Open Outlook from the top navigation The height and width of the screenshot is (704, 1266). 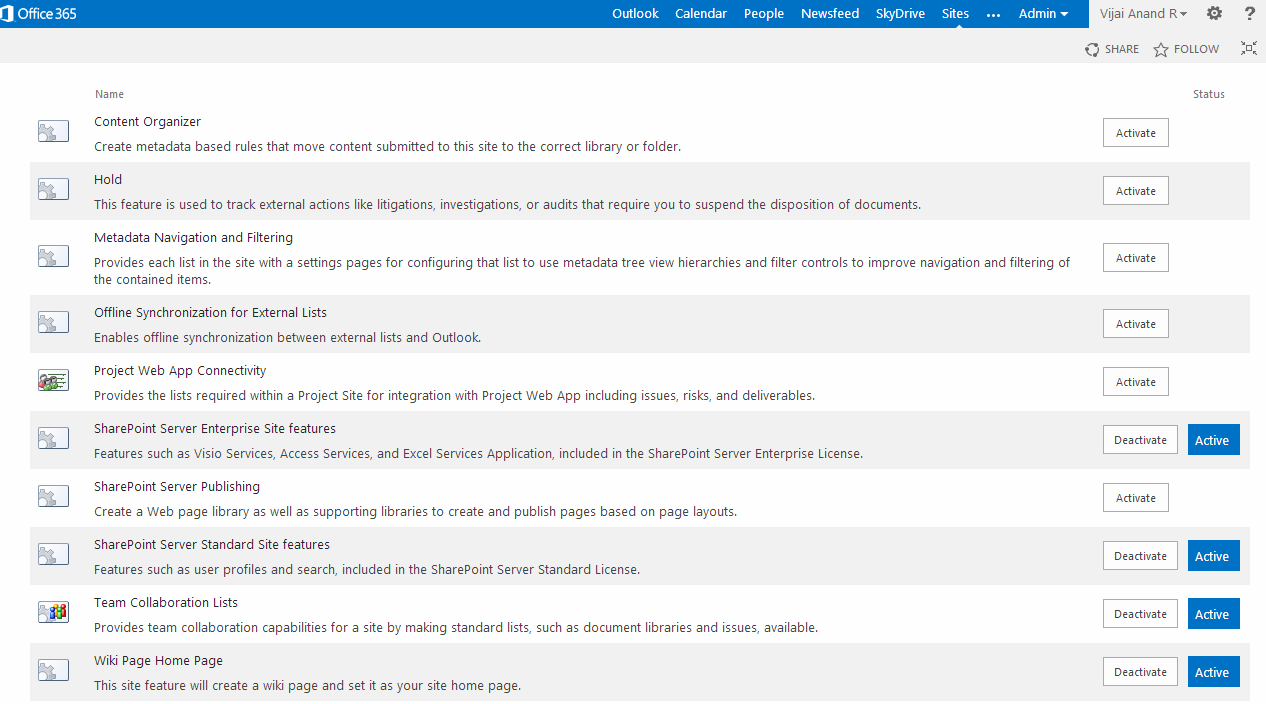635,14
